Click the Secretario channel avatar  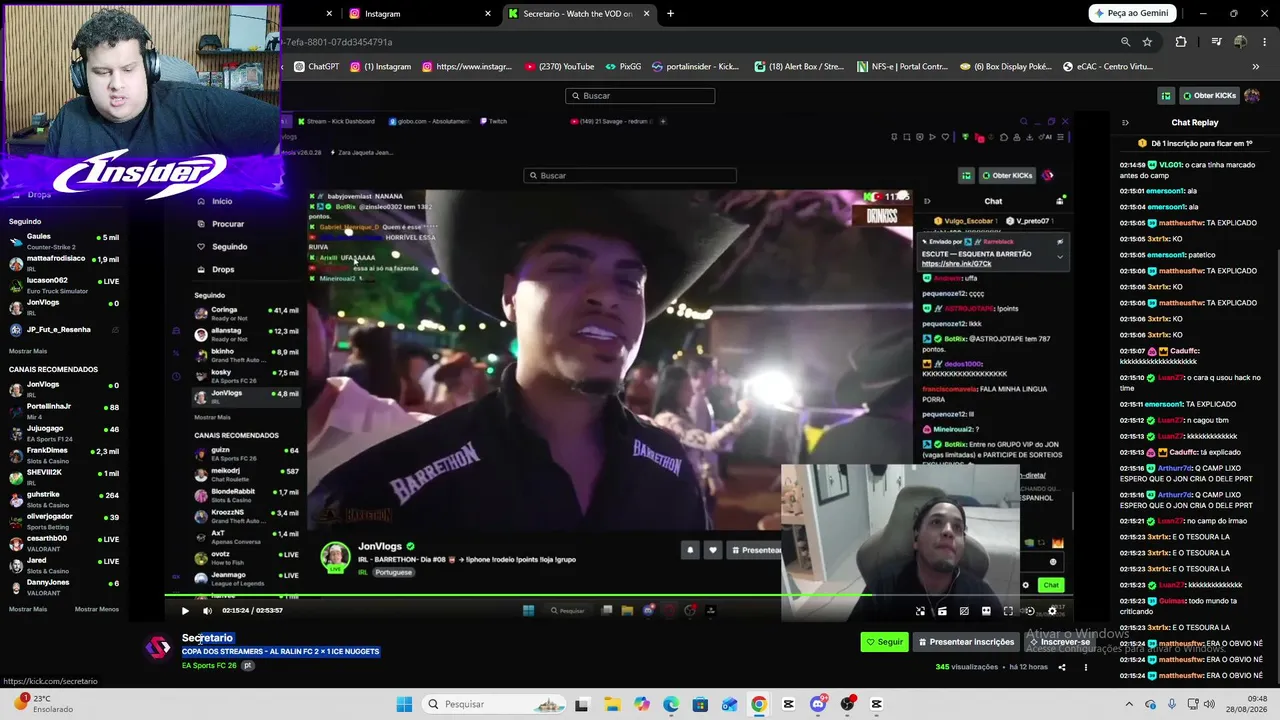158,648
